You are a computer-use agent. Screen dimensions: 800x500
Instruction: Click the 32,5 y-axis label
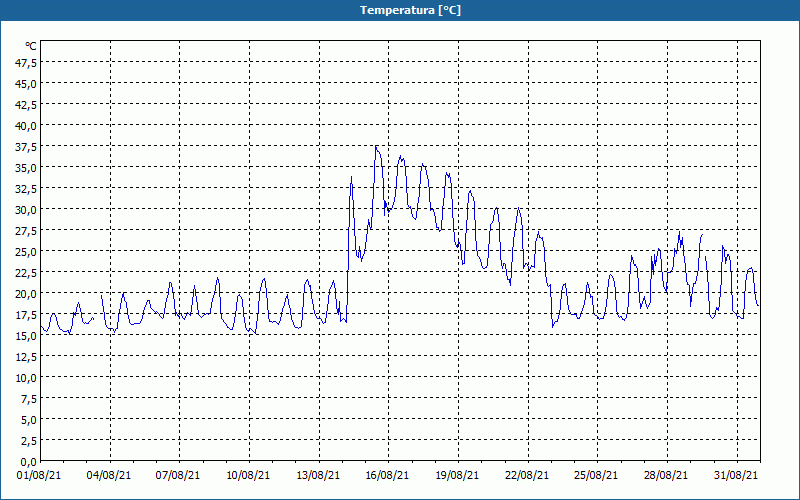pyautogui.click(x=27, y=189)
